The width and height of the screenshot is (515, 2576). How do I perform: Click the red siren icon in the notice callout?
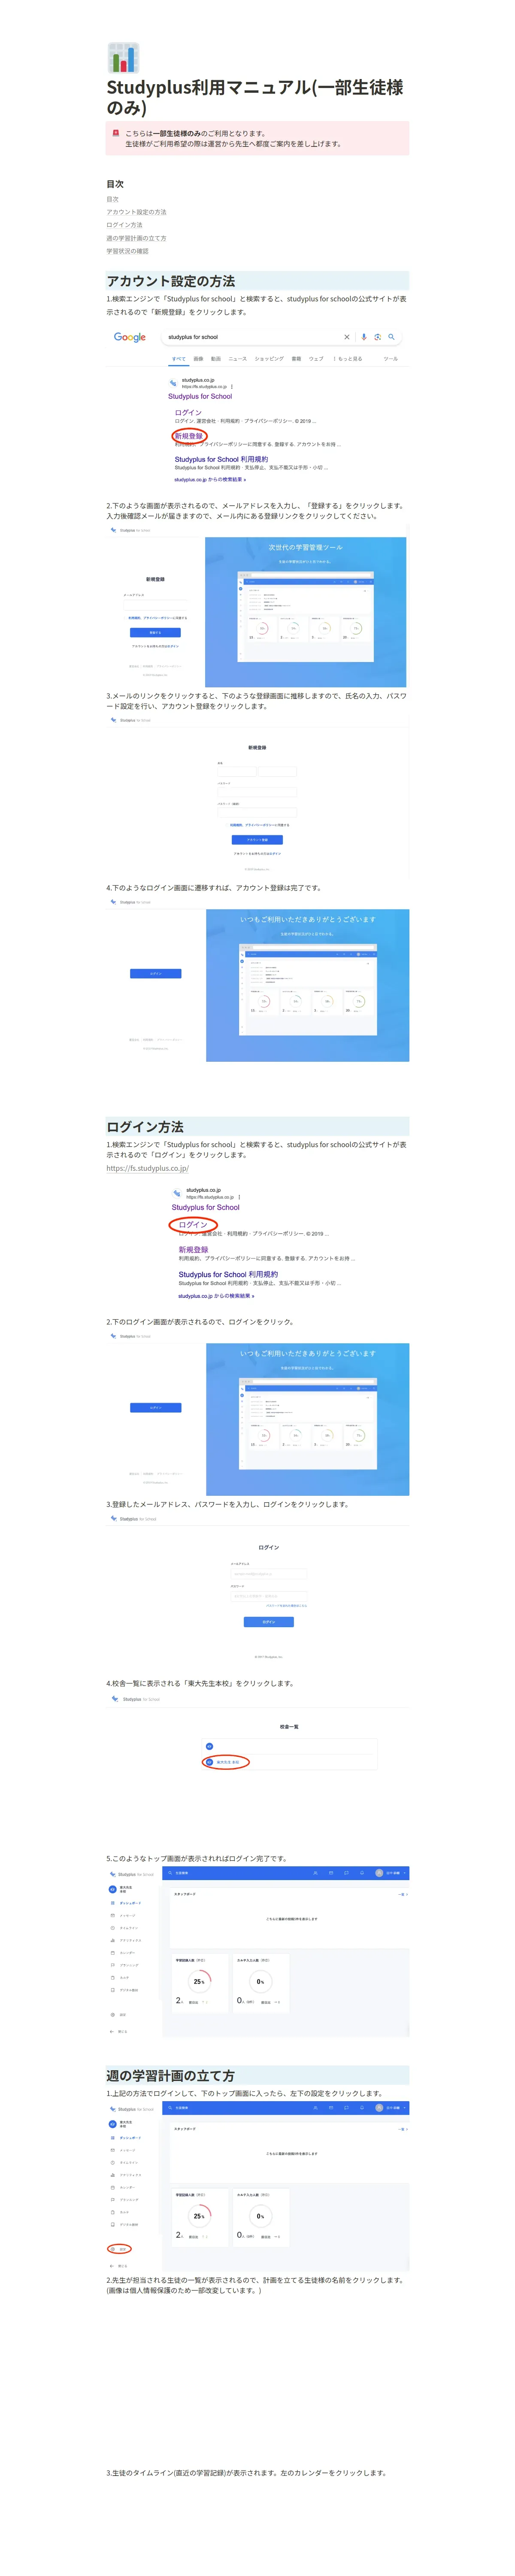coord(116,133)
